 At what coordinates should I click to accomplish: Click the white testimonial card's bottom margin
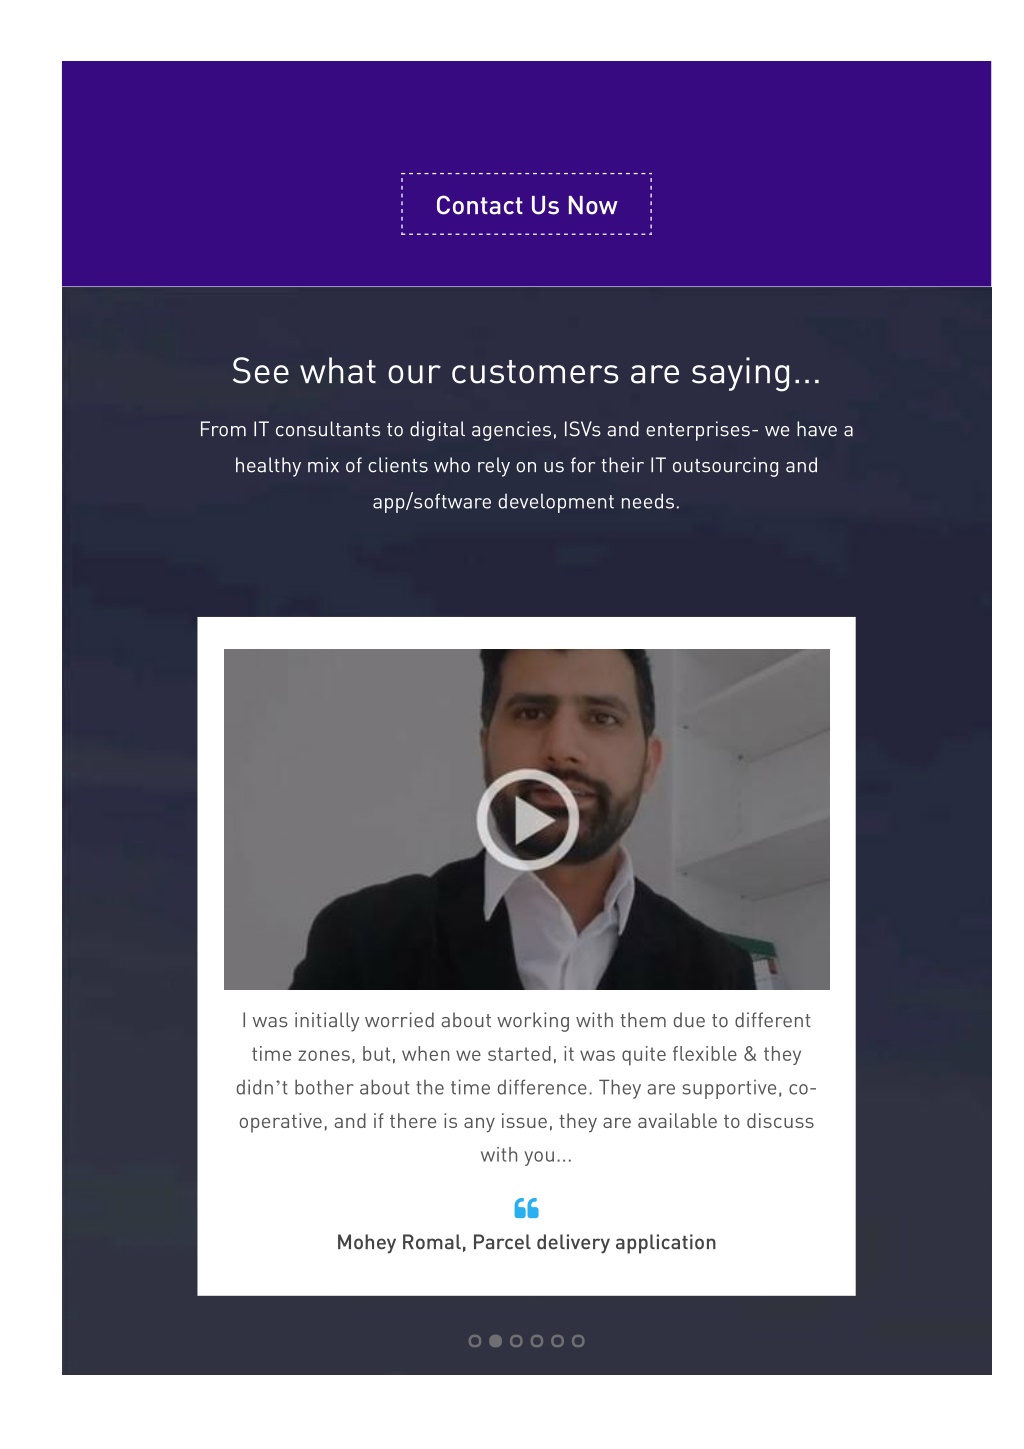[526, 1277]
